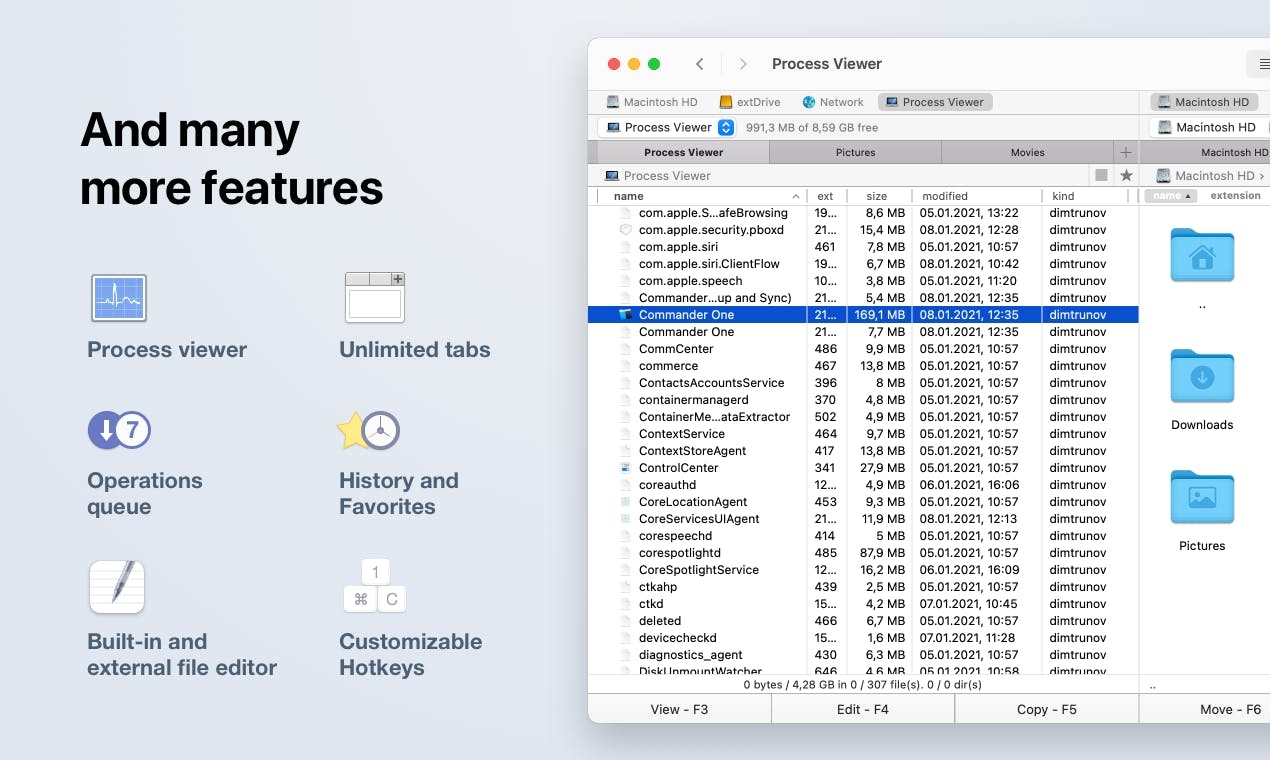Select Macintosh HD in left drive bar
Image resolution: width=1270 pixels, height=760 pixels.
[x=652, y=102]
